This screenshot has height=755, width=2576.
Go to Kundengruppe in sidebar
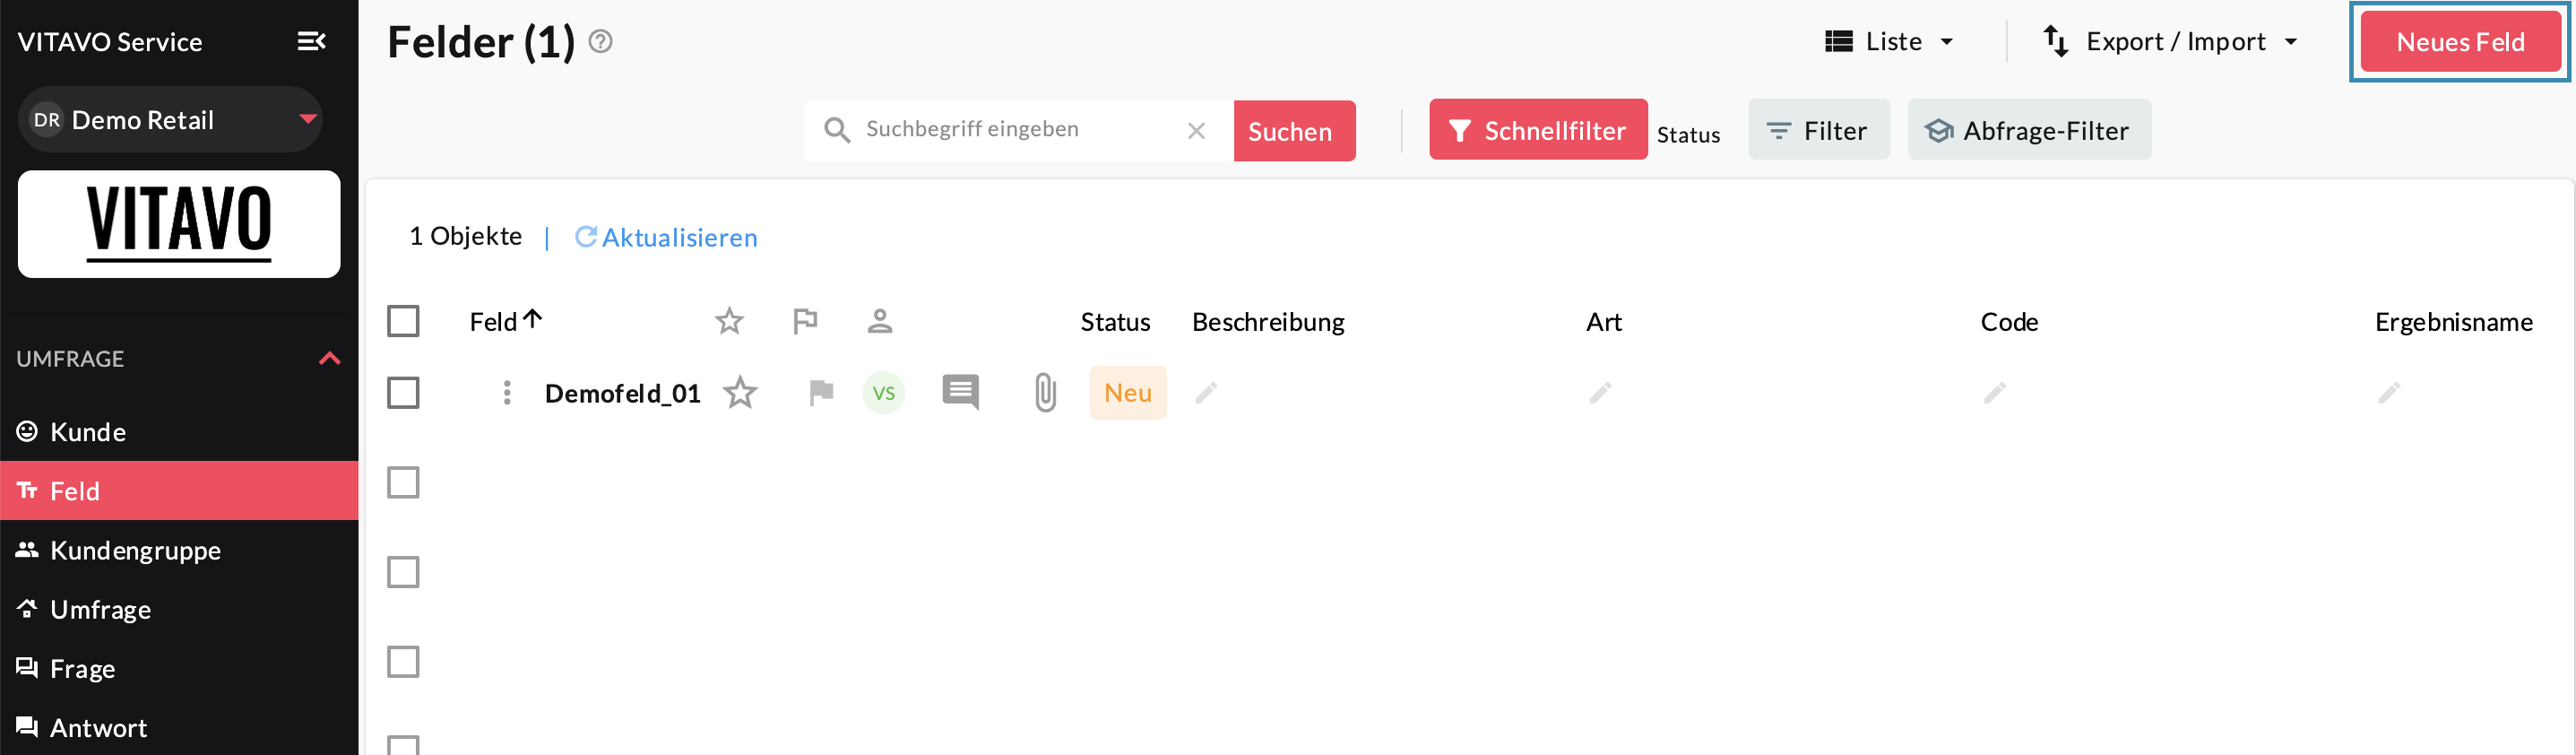135,551
